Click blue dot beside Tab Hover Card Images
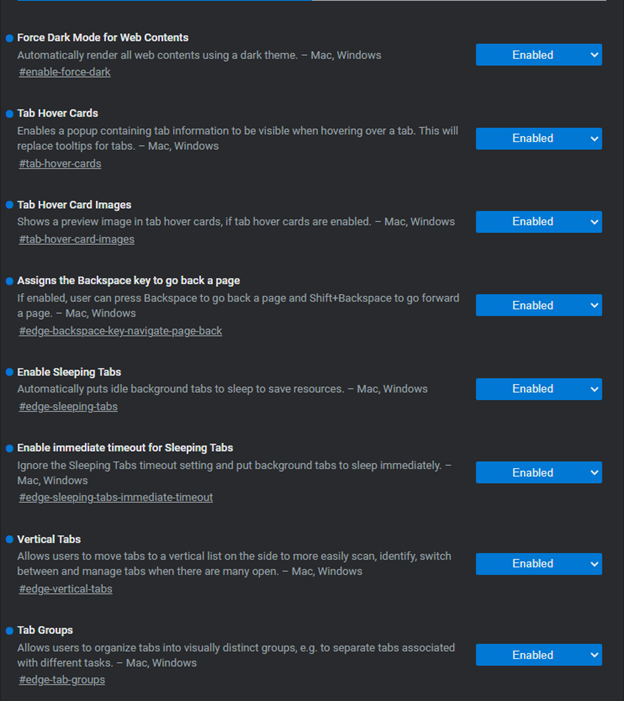This screenshot has width=624, height=701. tap(9, 205)
